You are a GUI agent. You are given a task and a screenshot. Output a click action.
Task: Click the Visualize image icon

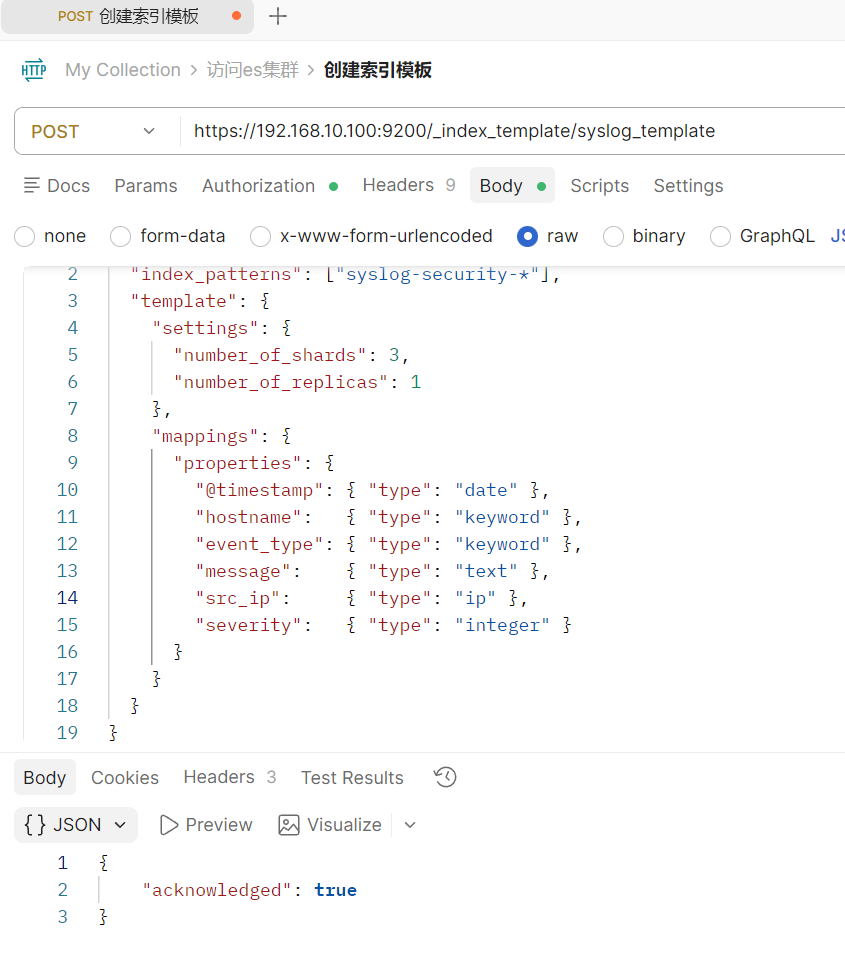click(289, 825)
